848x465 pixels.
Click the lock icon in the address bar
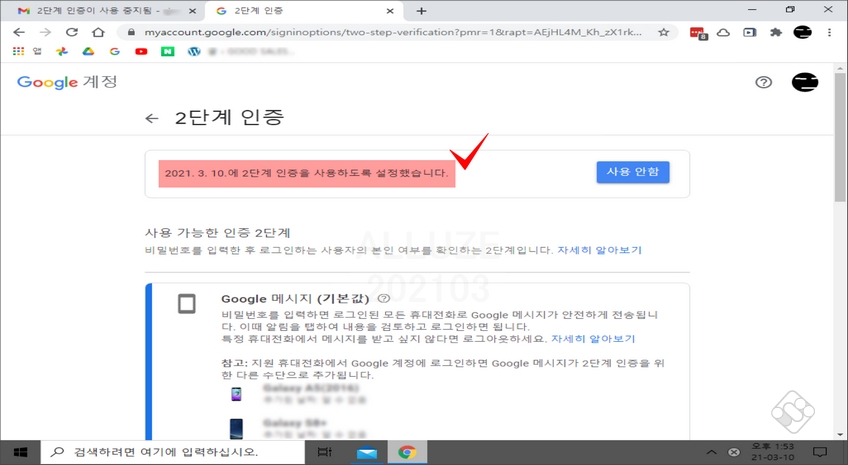coord(131,32)
